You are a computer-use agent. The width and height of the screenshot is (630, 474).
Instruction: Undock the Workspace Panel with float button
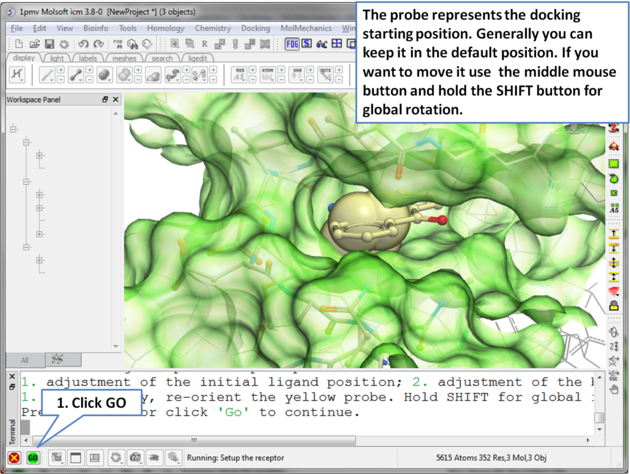(x=105, y=100)
